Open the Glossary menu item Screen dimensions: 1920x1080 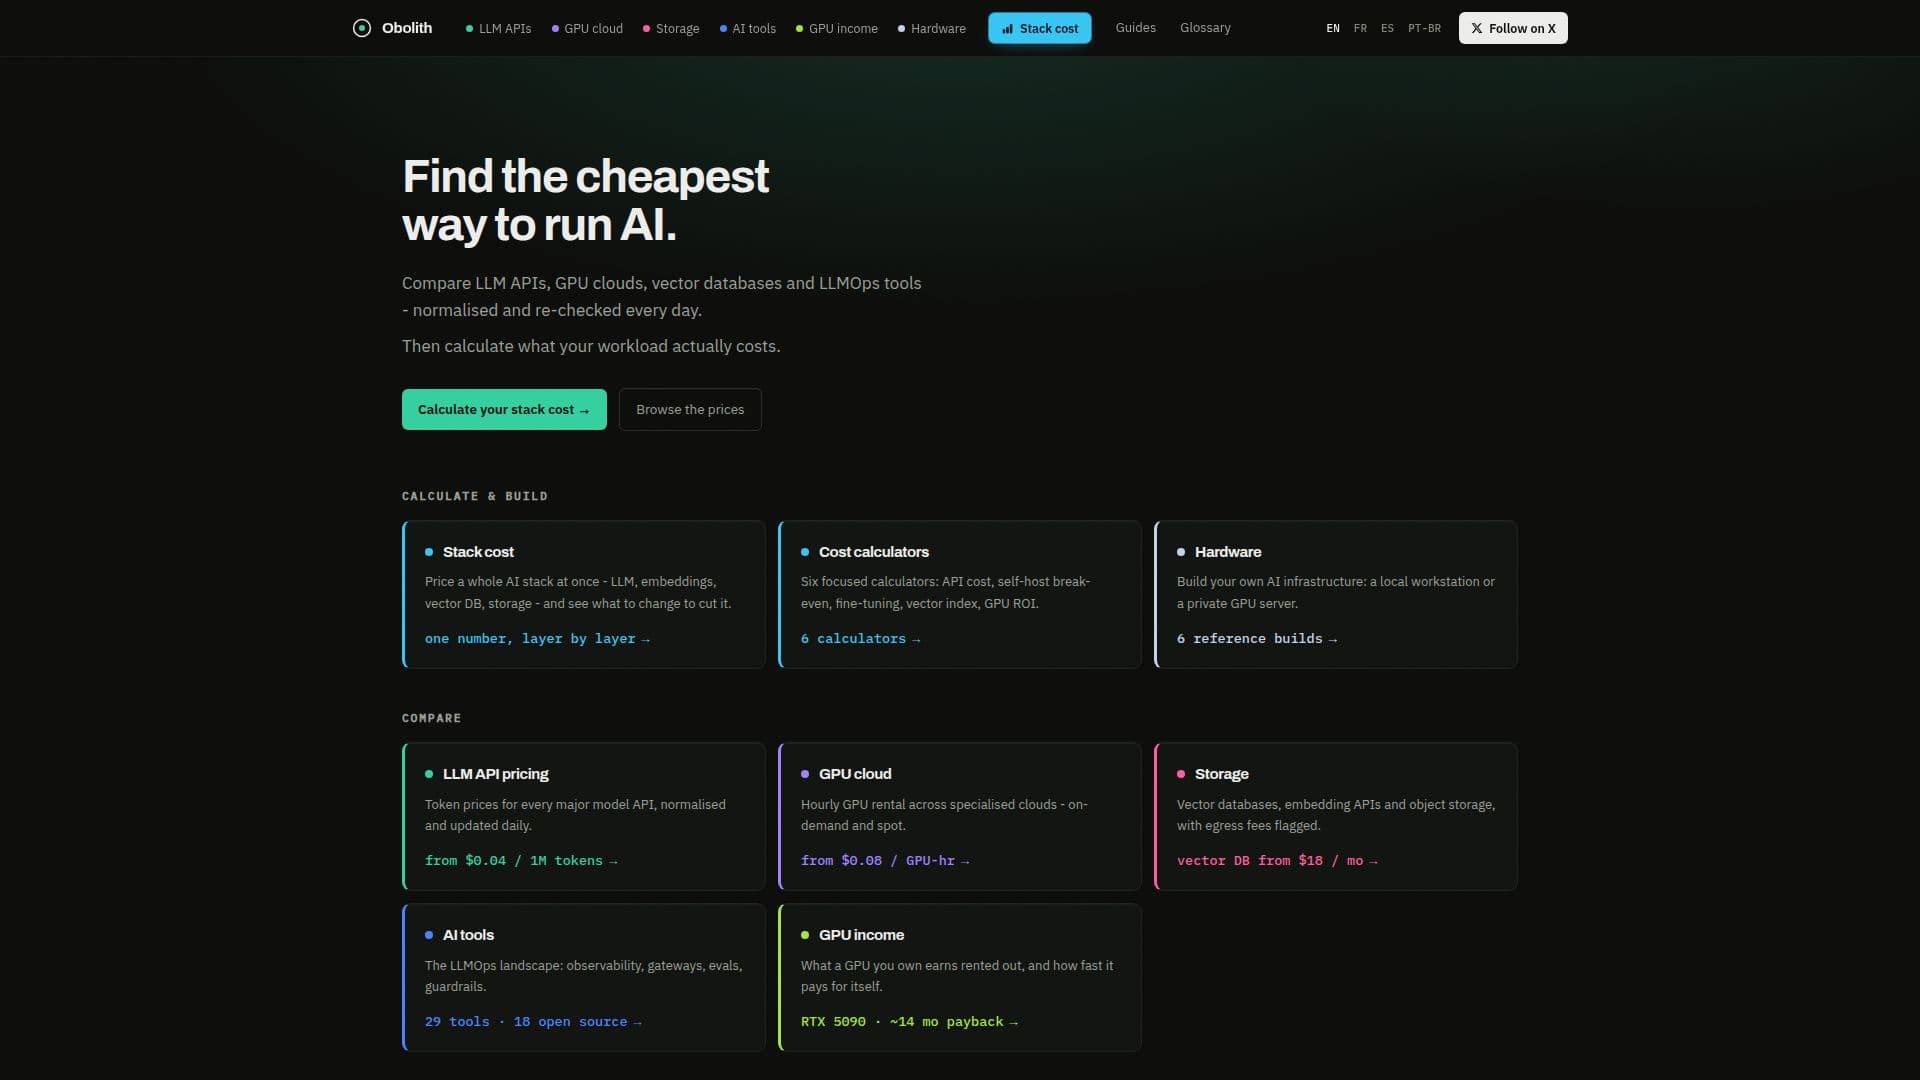click(x=1205, y=28)
